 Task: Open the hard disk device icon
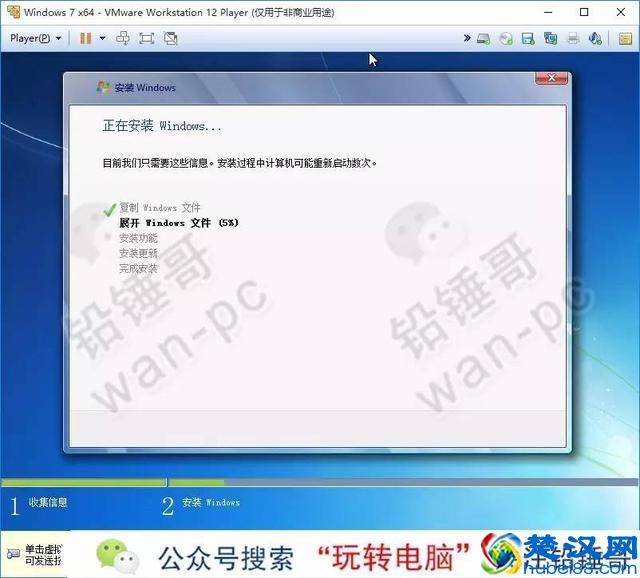[484, 39]
